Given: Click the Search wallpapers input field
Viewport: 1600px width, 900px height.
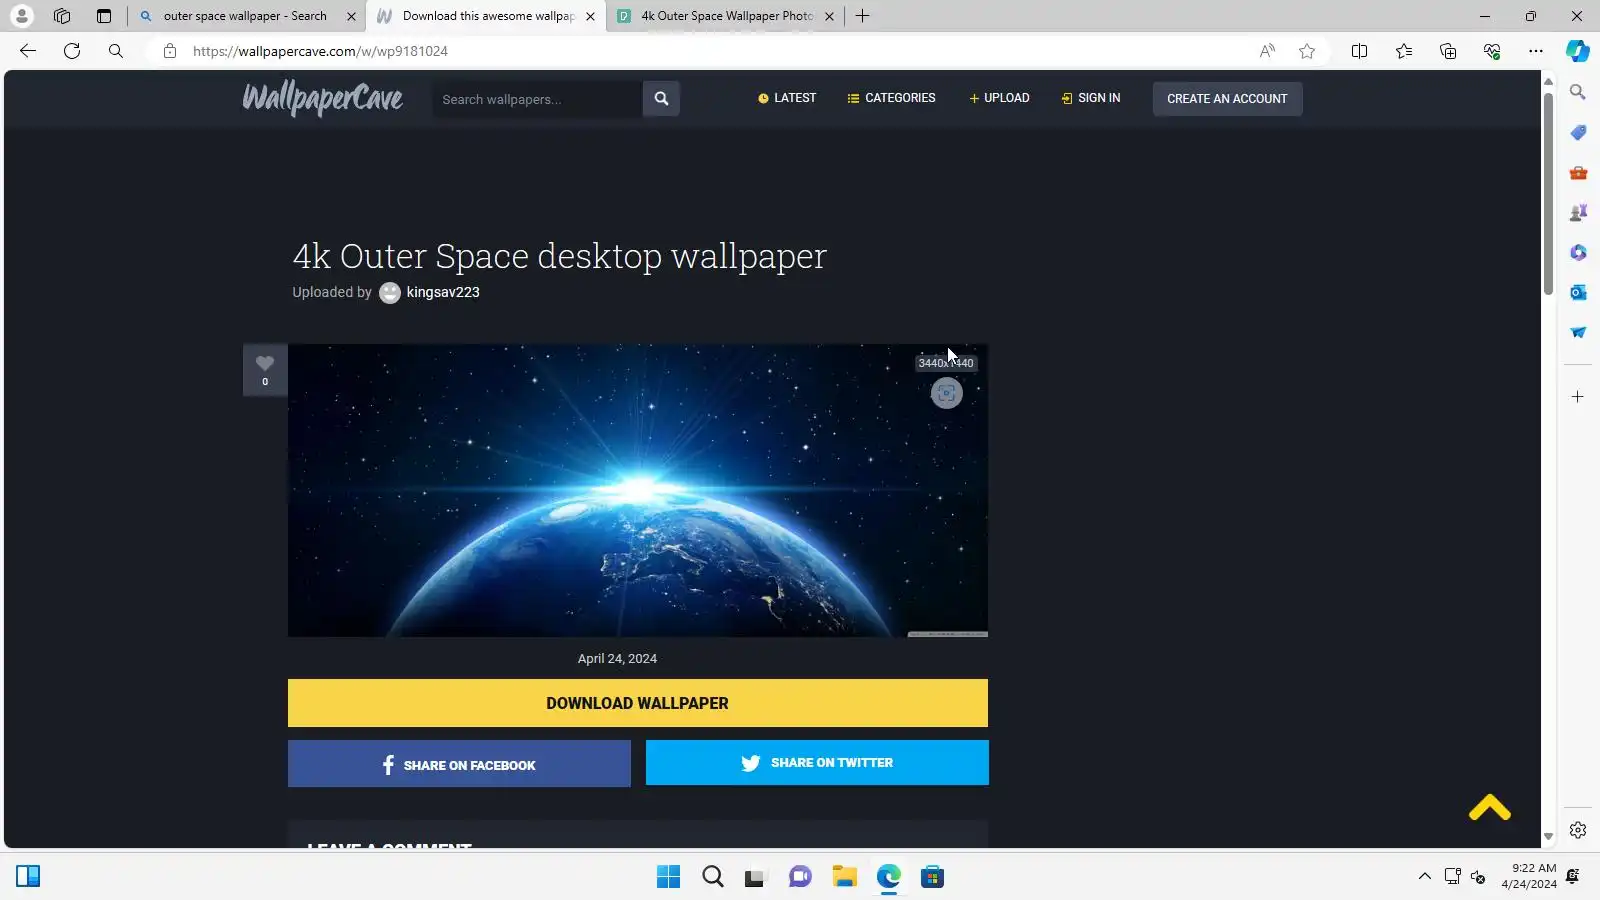Looking at the screenshot, I should pyautogui.click(x=537, y=99).
